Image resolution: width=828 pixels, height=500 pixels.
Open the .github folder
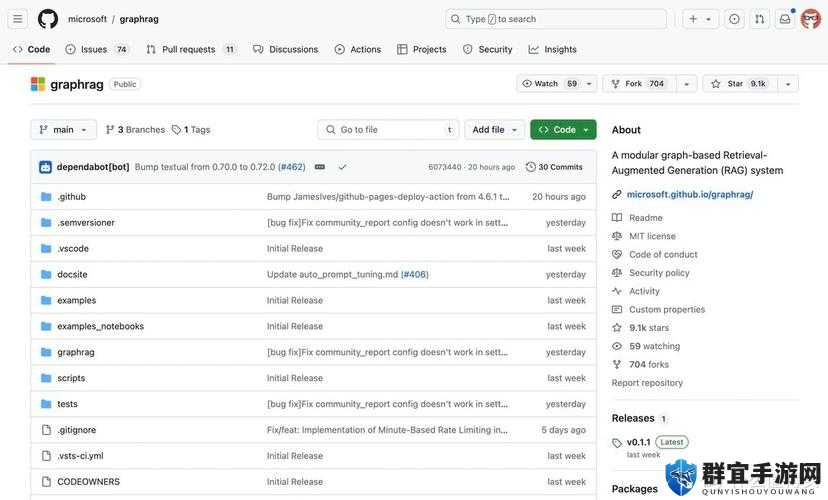point(71,196)
